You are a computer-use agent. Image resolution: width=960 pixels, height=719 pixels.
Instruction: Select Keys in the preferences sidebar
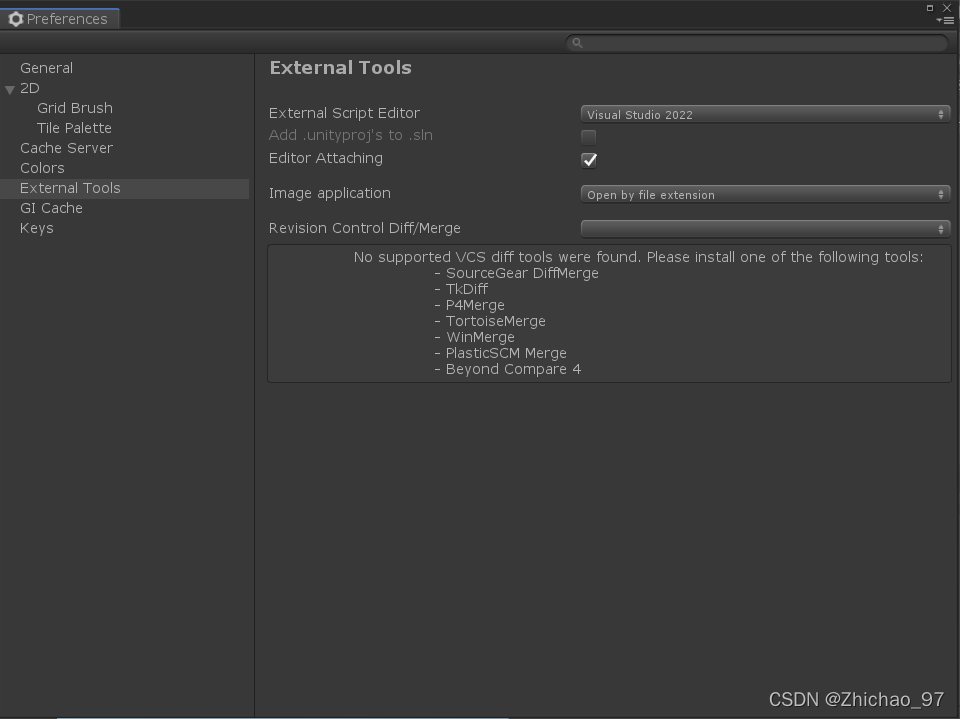tap(36, 227)
